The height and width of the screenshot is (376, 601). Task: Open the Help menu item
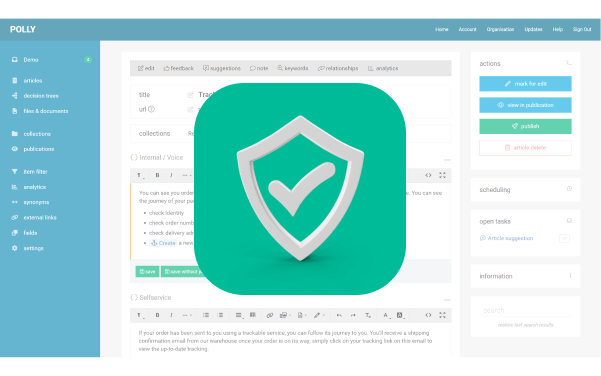(557, 29)
